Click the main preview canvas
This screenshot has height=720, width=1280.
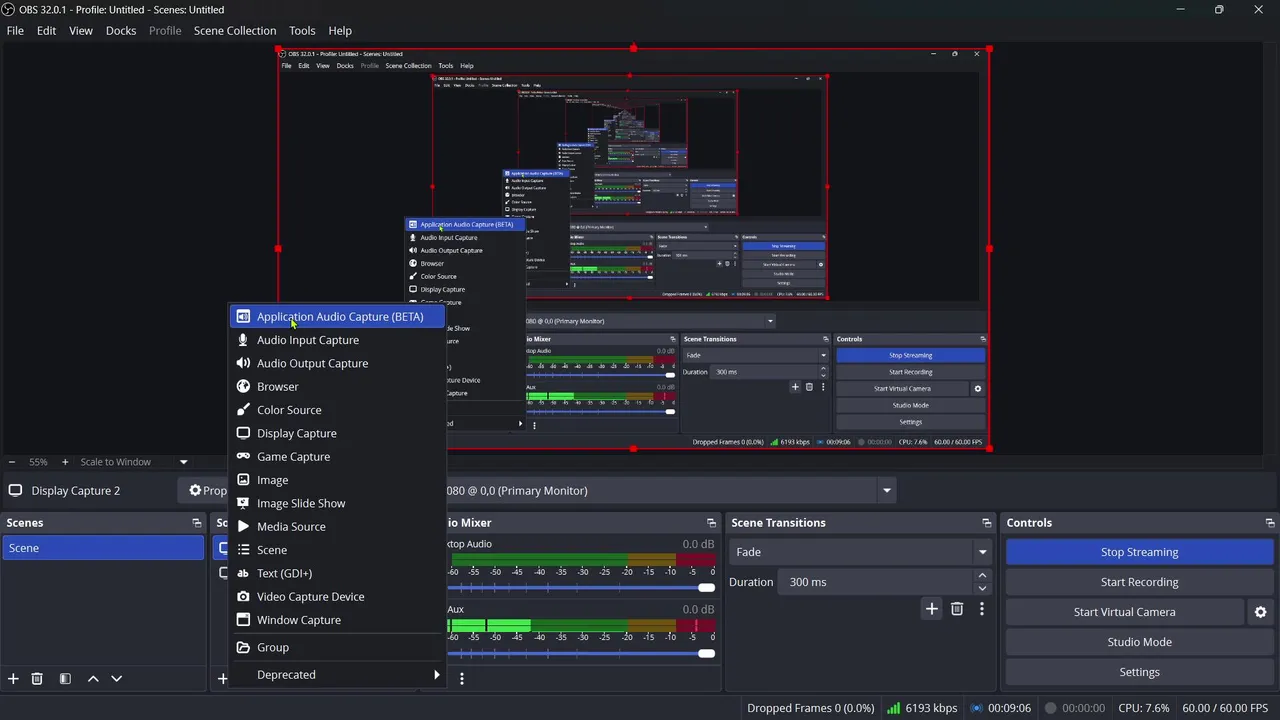[633, 248]
